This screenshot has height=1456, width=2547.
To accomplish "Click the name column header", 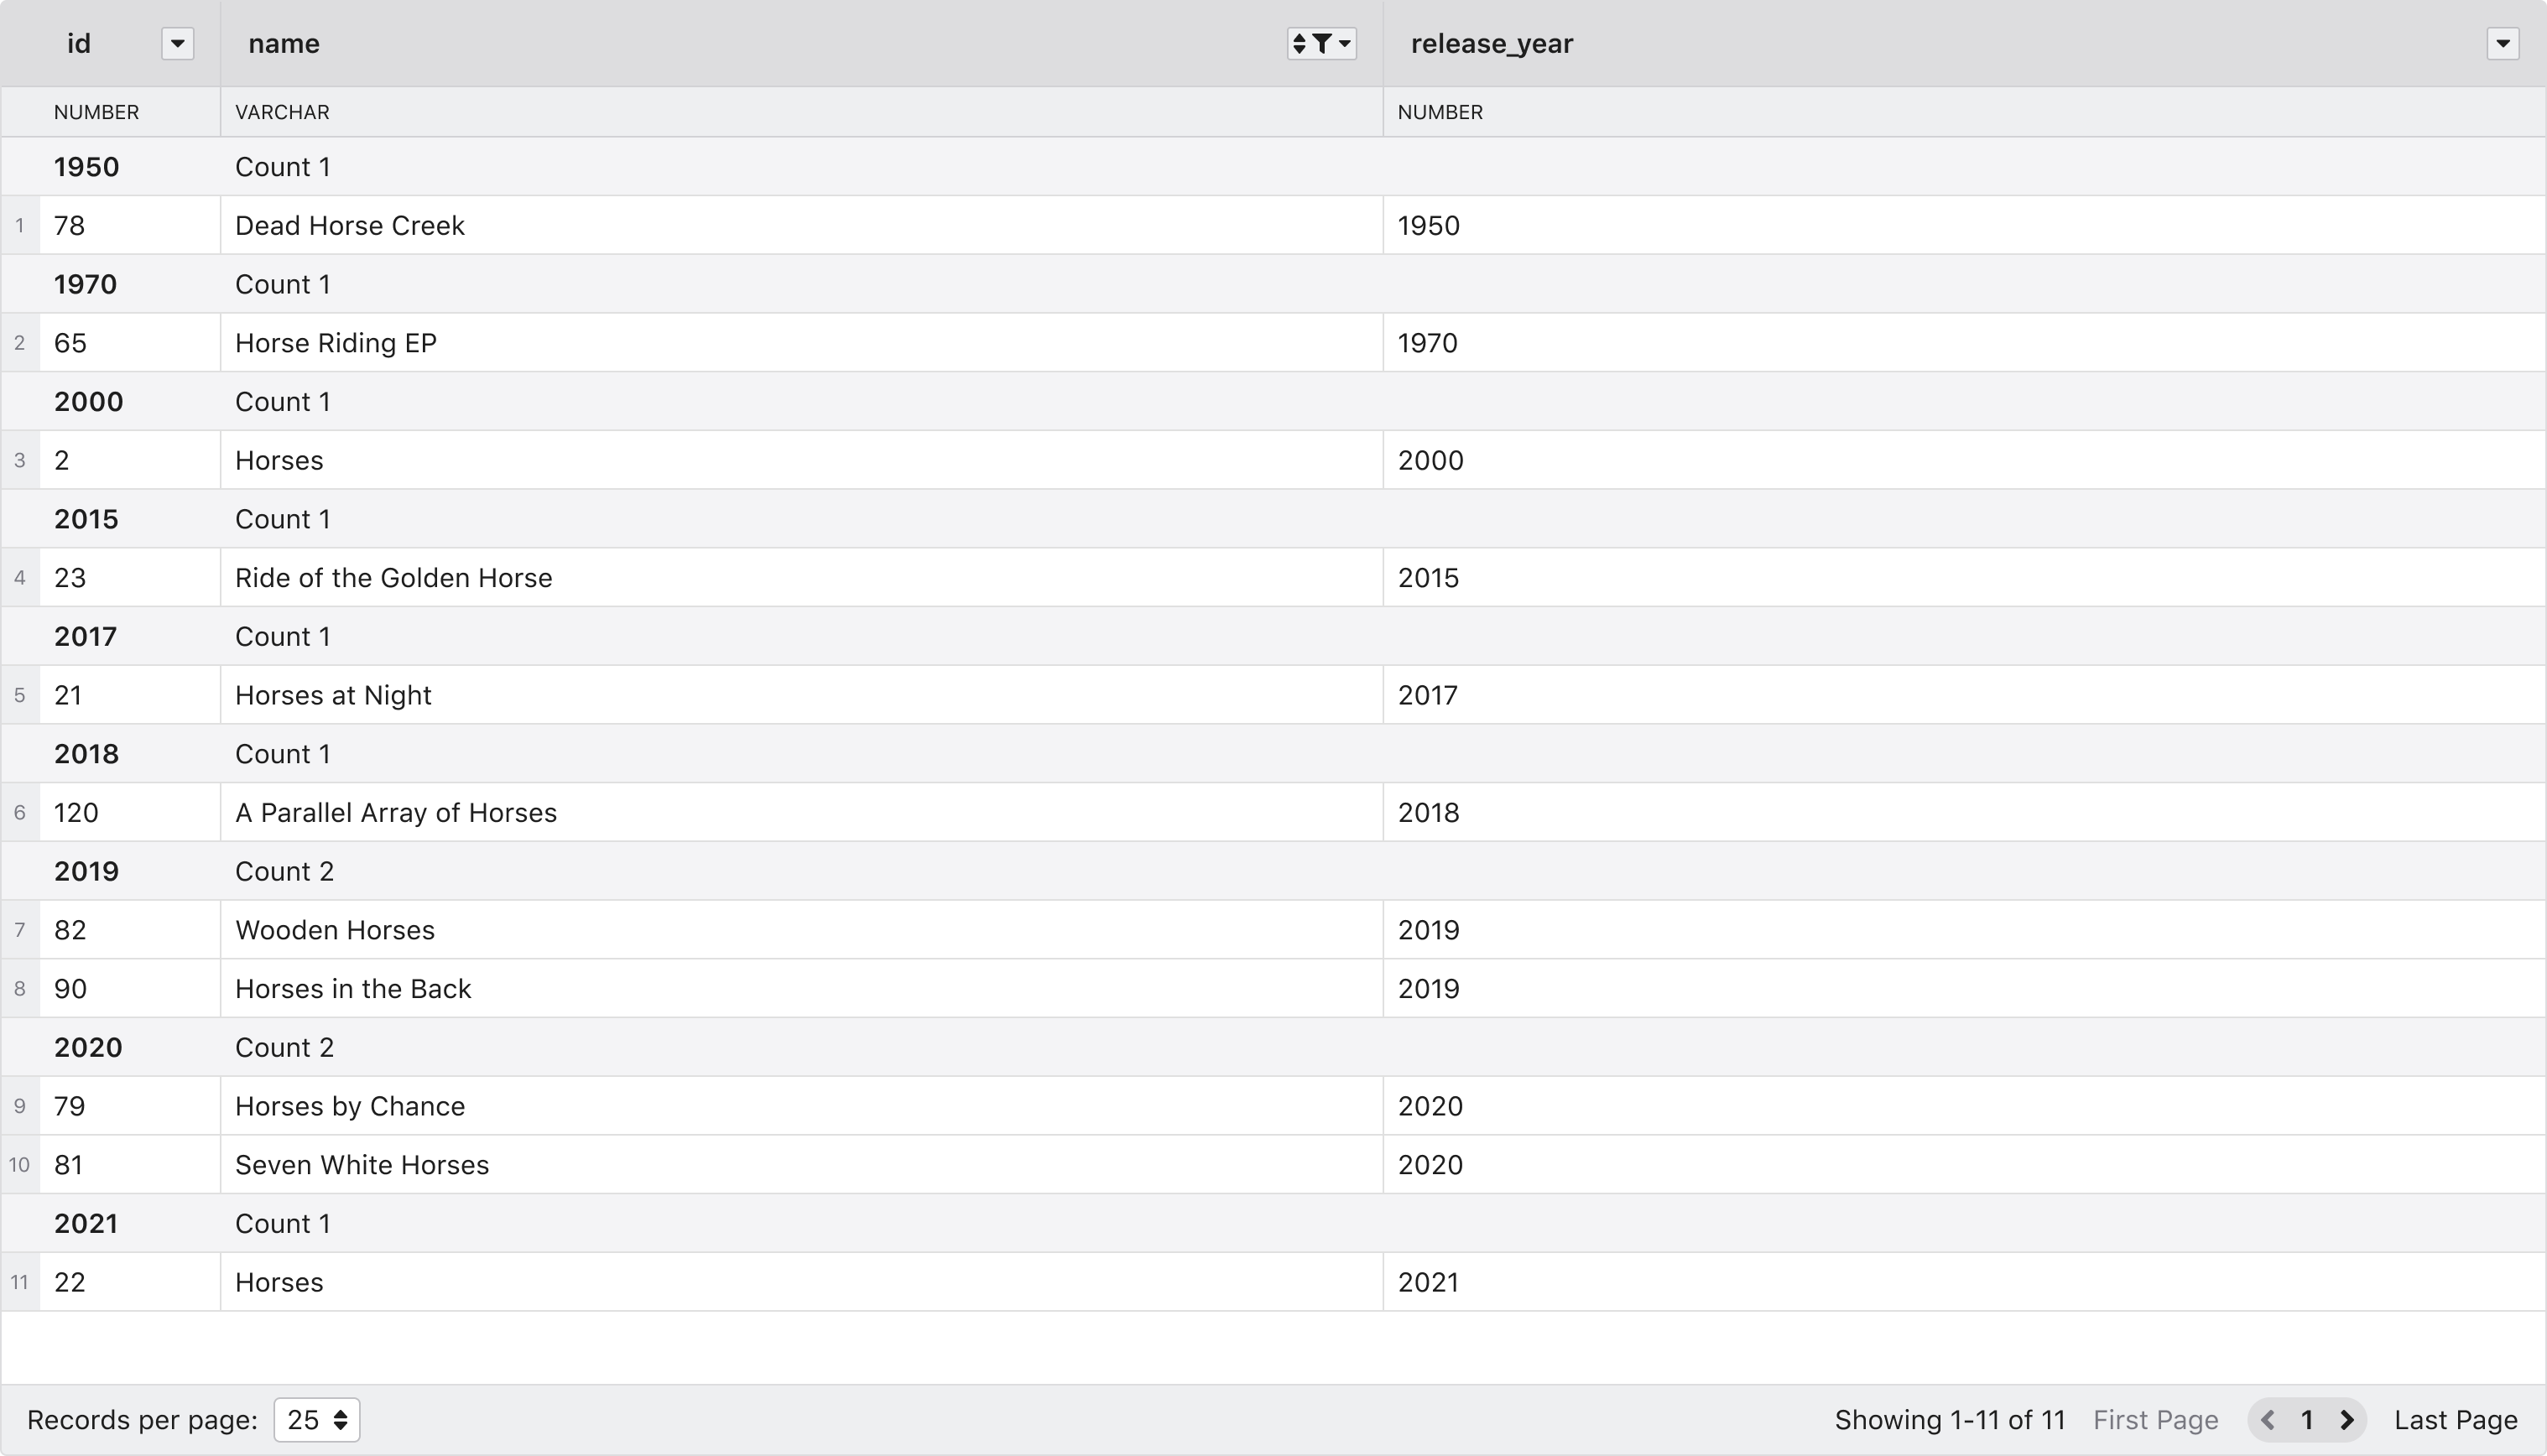I will tap(284, 44).
